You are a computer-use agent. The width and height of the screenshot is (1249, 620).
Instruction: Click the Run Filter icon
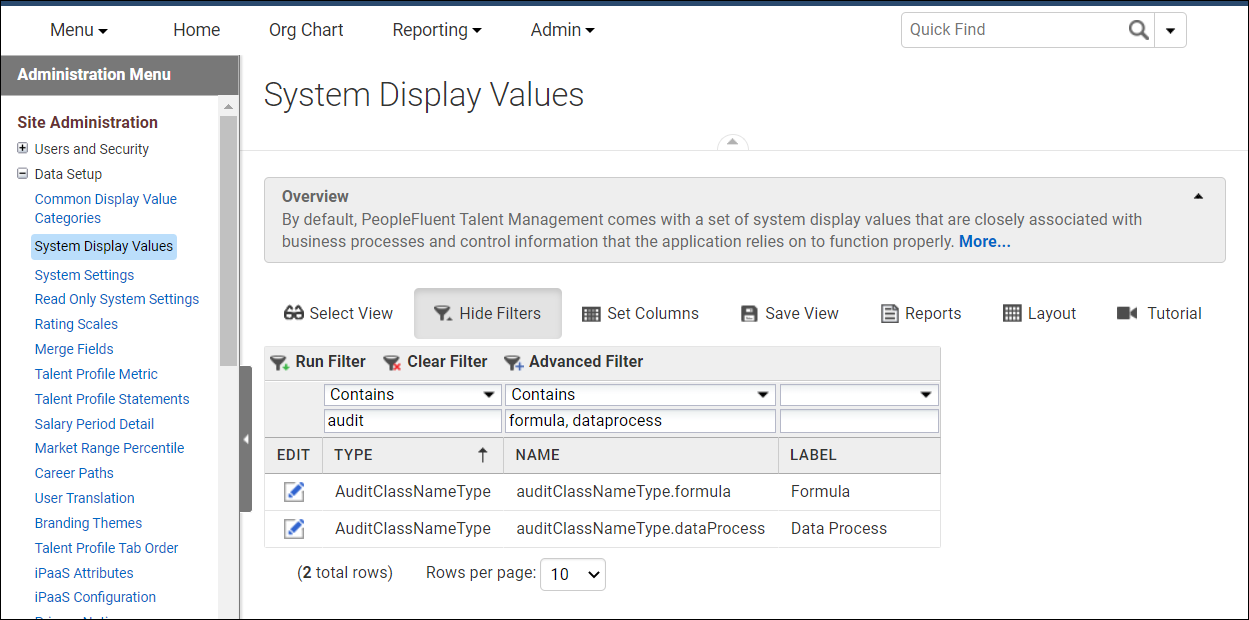click(280, 362)
